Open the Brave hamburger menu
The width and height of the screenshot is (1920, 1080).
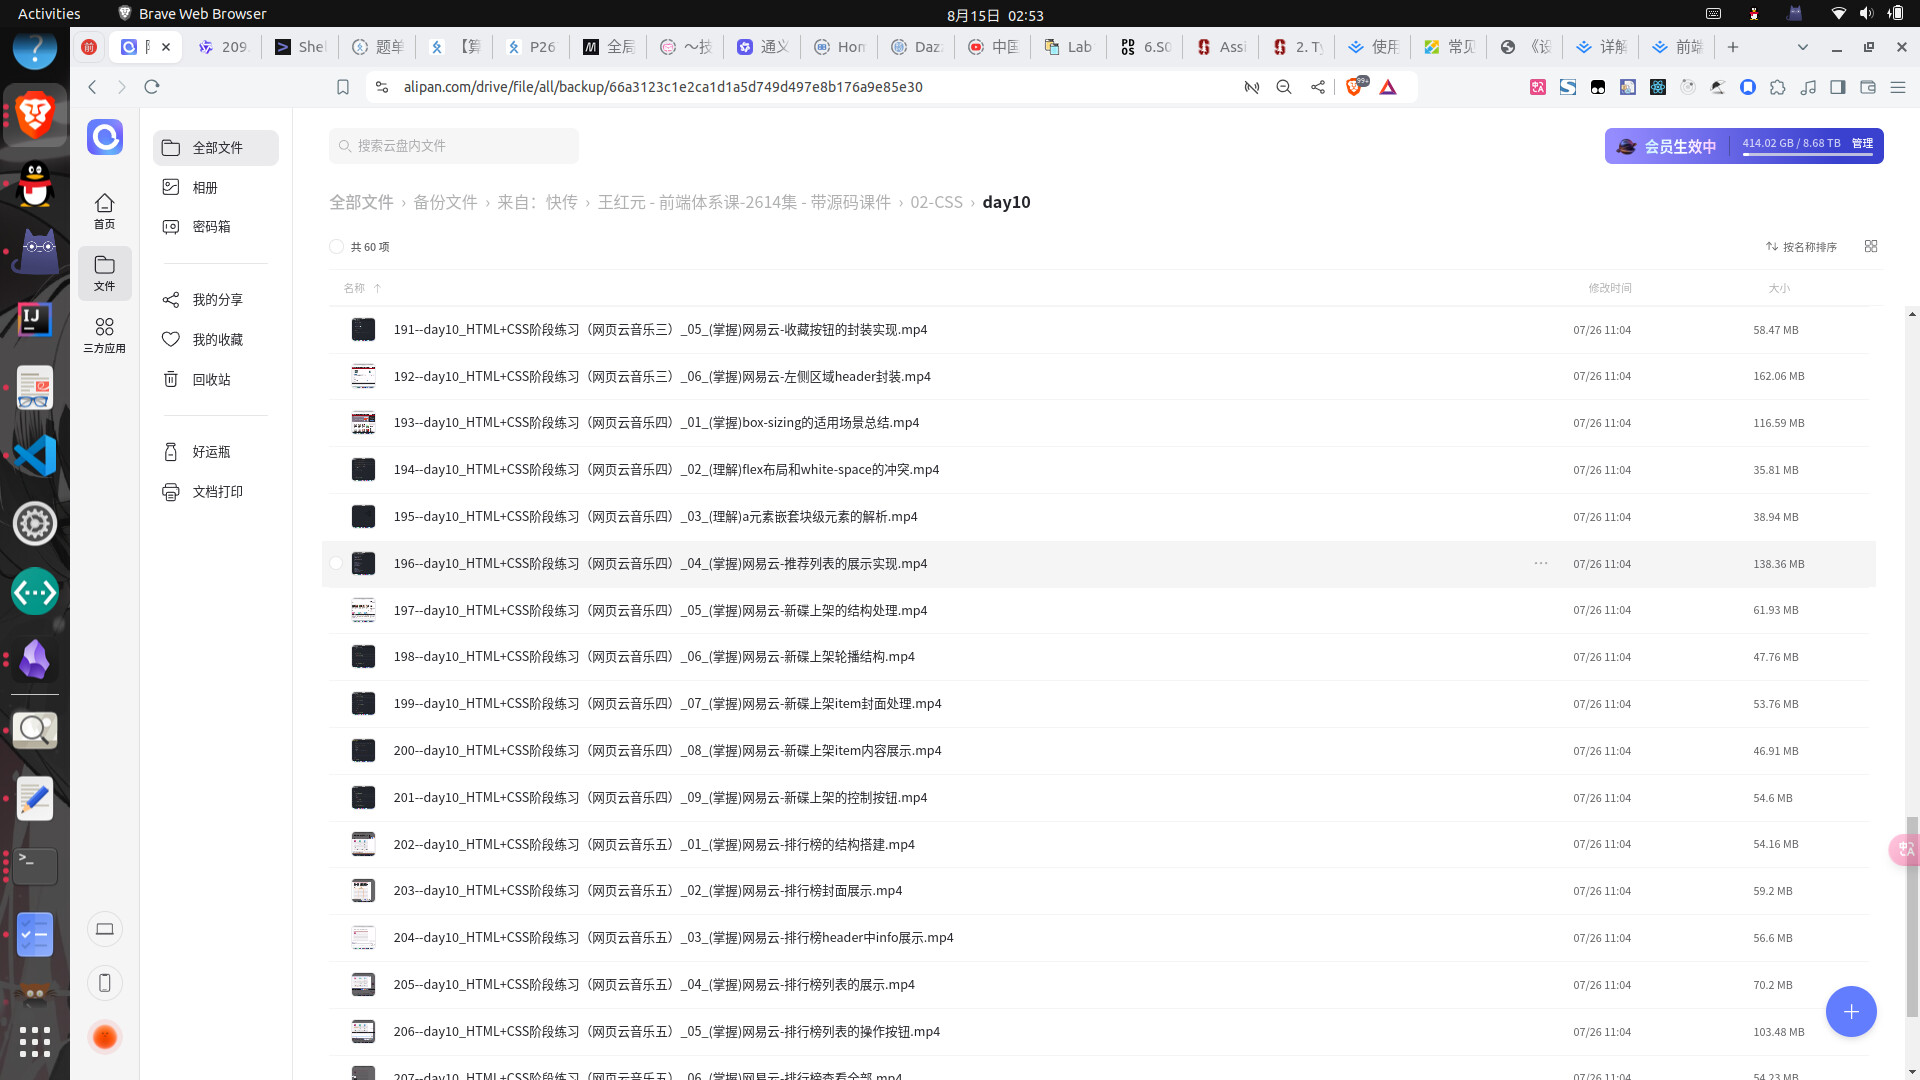click(x=1898, y=87)
